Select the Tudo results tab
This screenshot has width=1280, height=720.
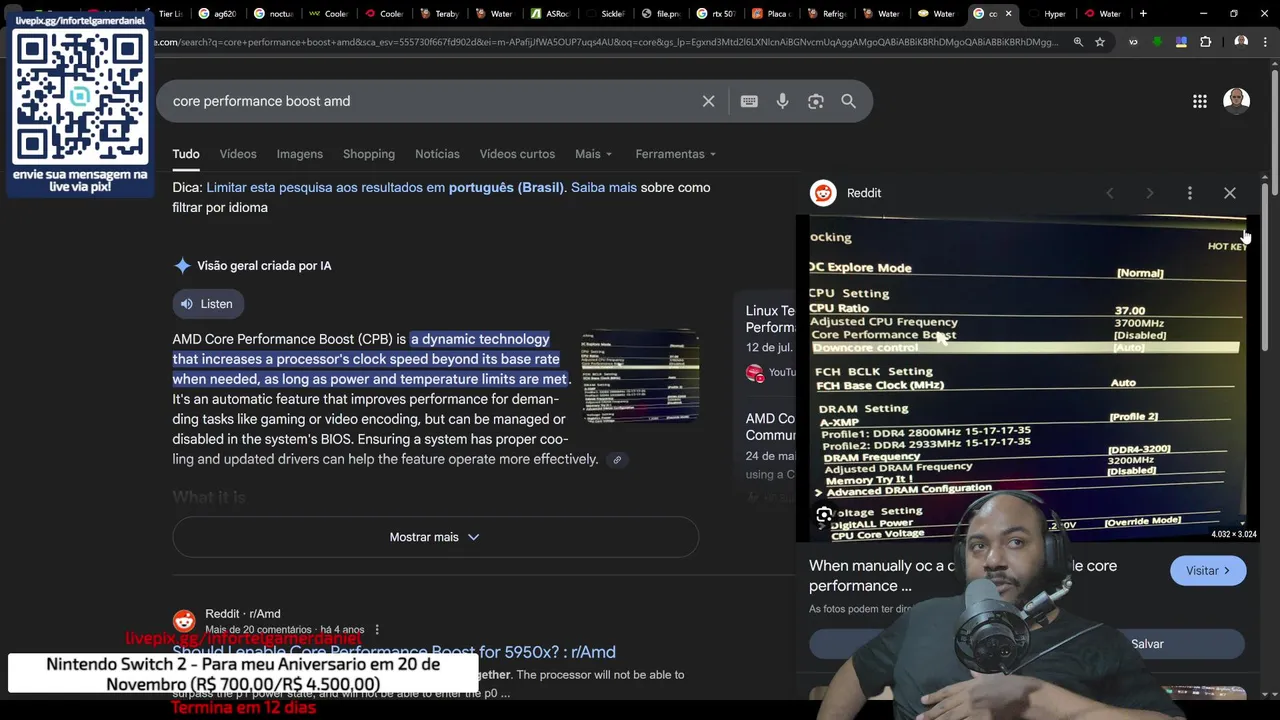186,154
